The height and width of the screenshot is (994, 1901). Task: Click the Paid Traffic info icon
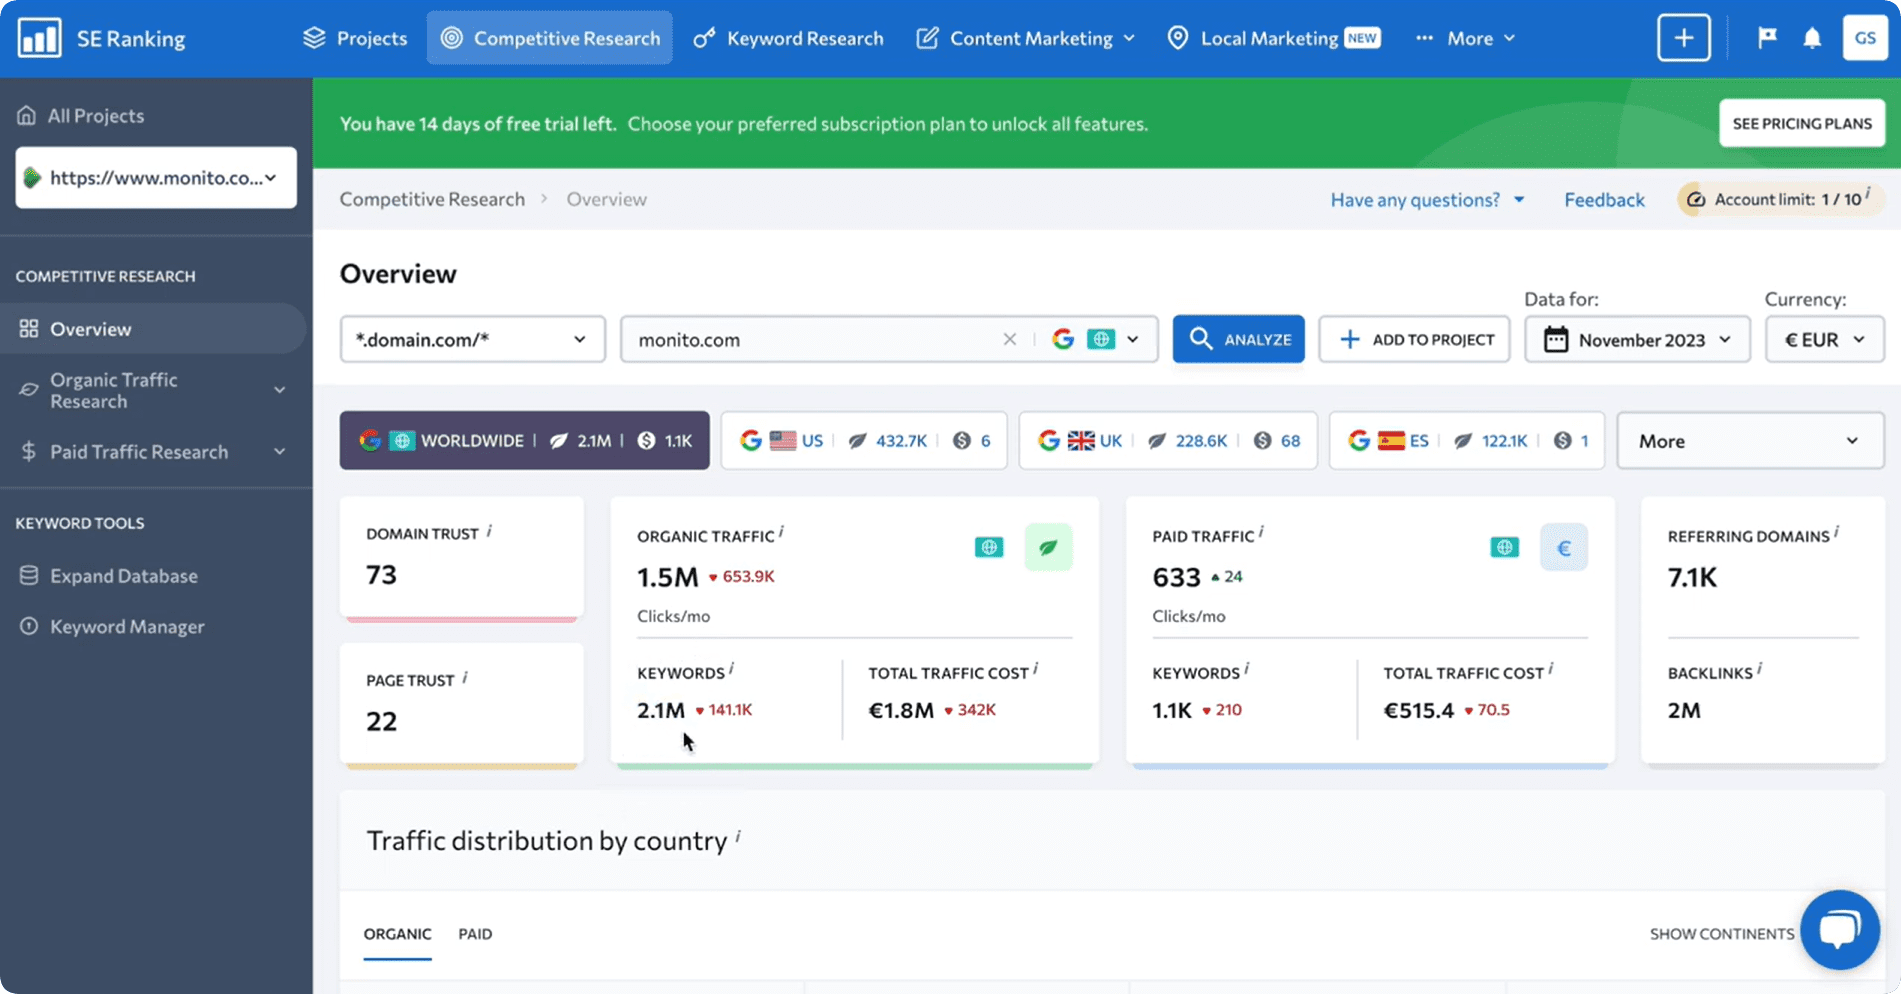[1261, 532]
